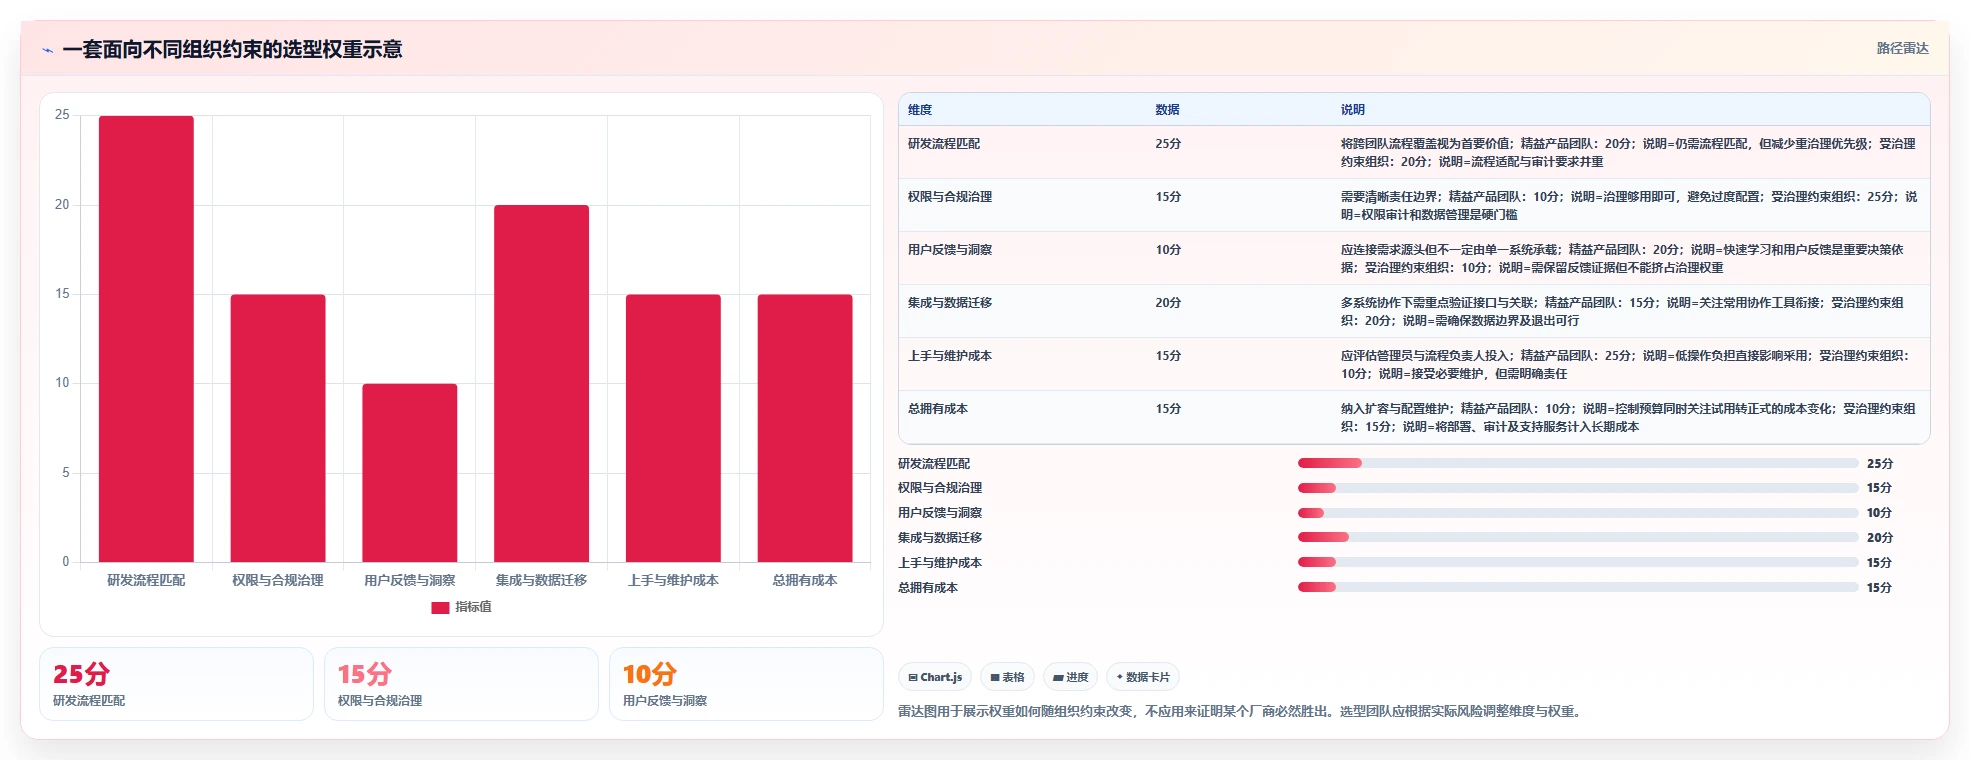Viewport: 1970px width, 760px height.
Task: Click the 集成与数据迁移 x-axis label under the chart
Action: [x=541, y=580]
